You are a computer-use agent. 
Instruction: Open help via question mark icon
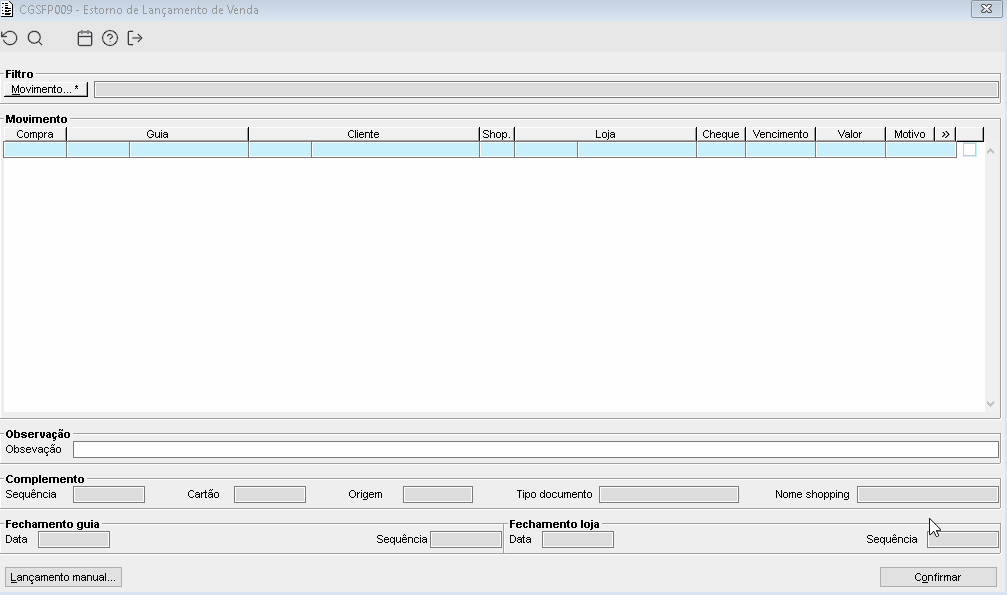click(110, 39)
